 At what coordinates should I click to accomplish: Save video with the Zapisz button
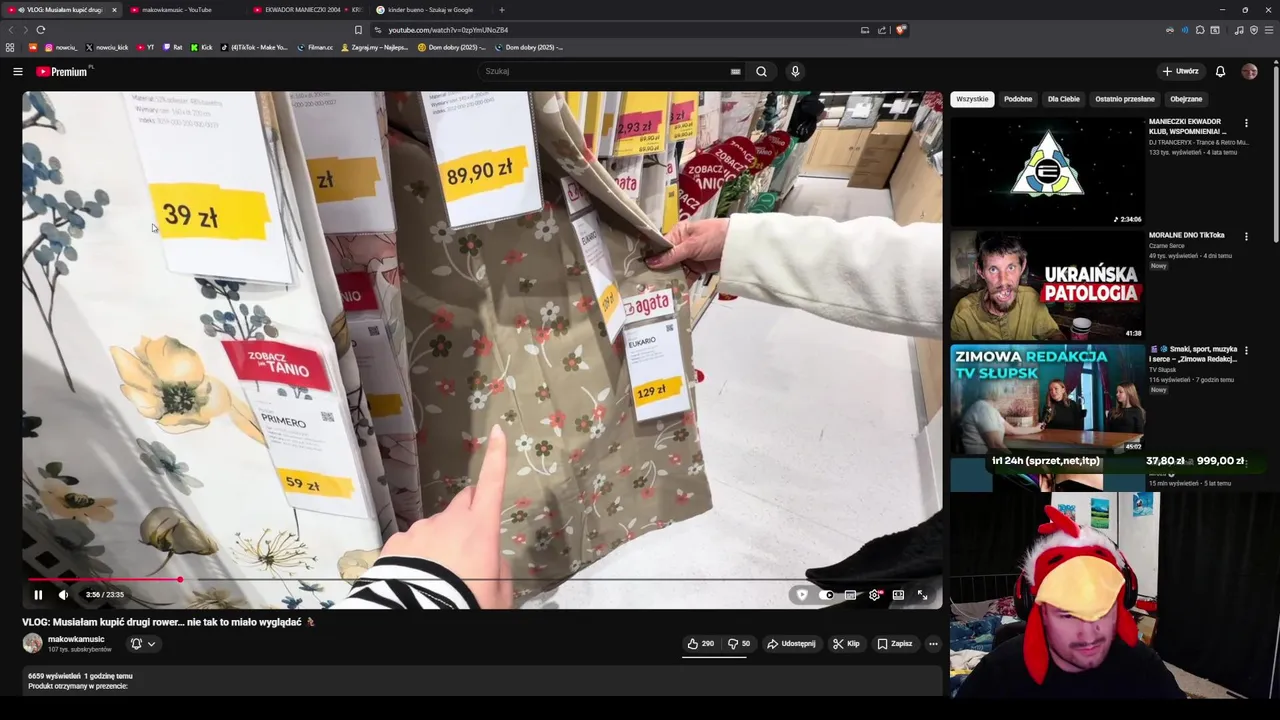(895, 644)
